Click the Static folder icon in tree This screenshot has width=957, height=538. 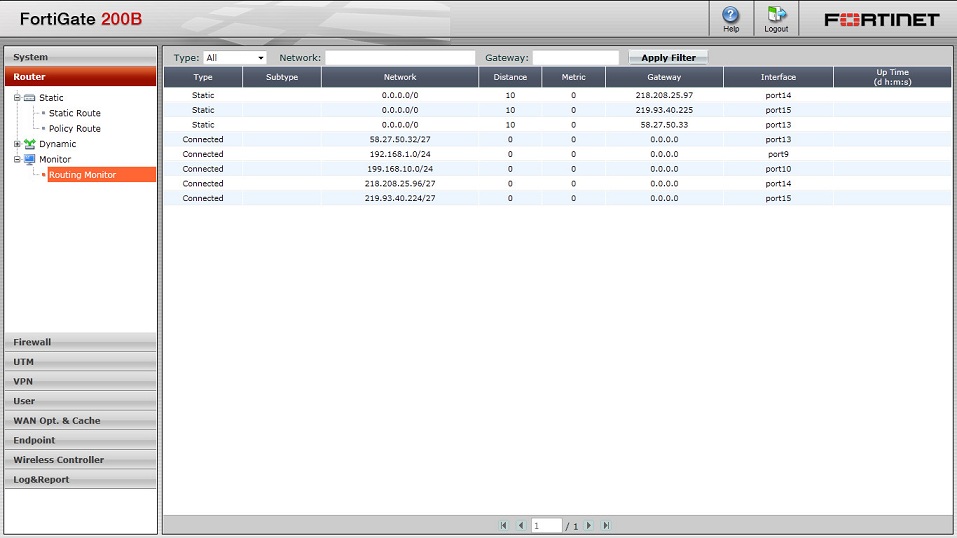(29, 98)
